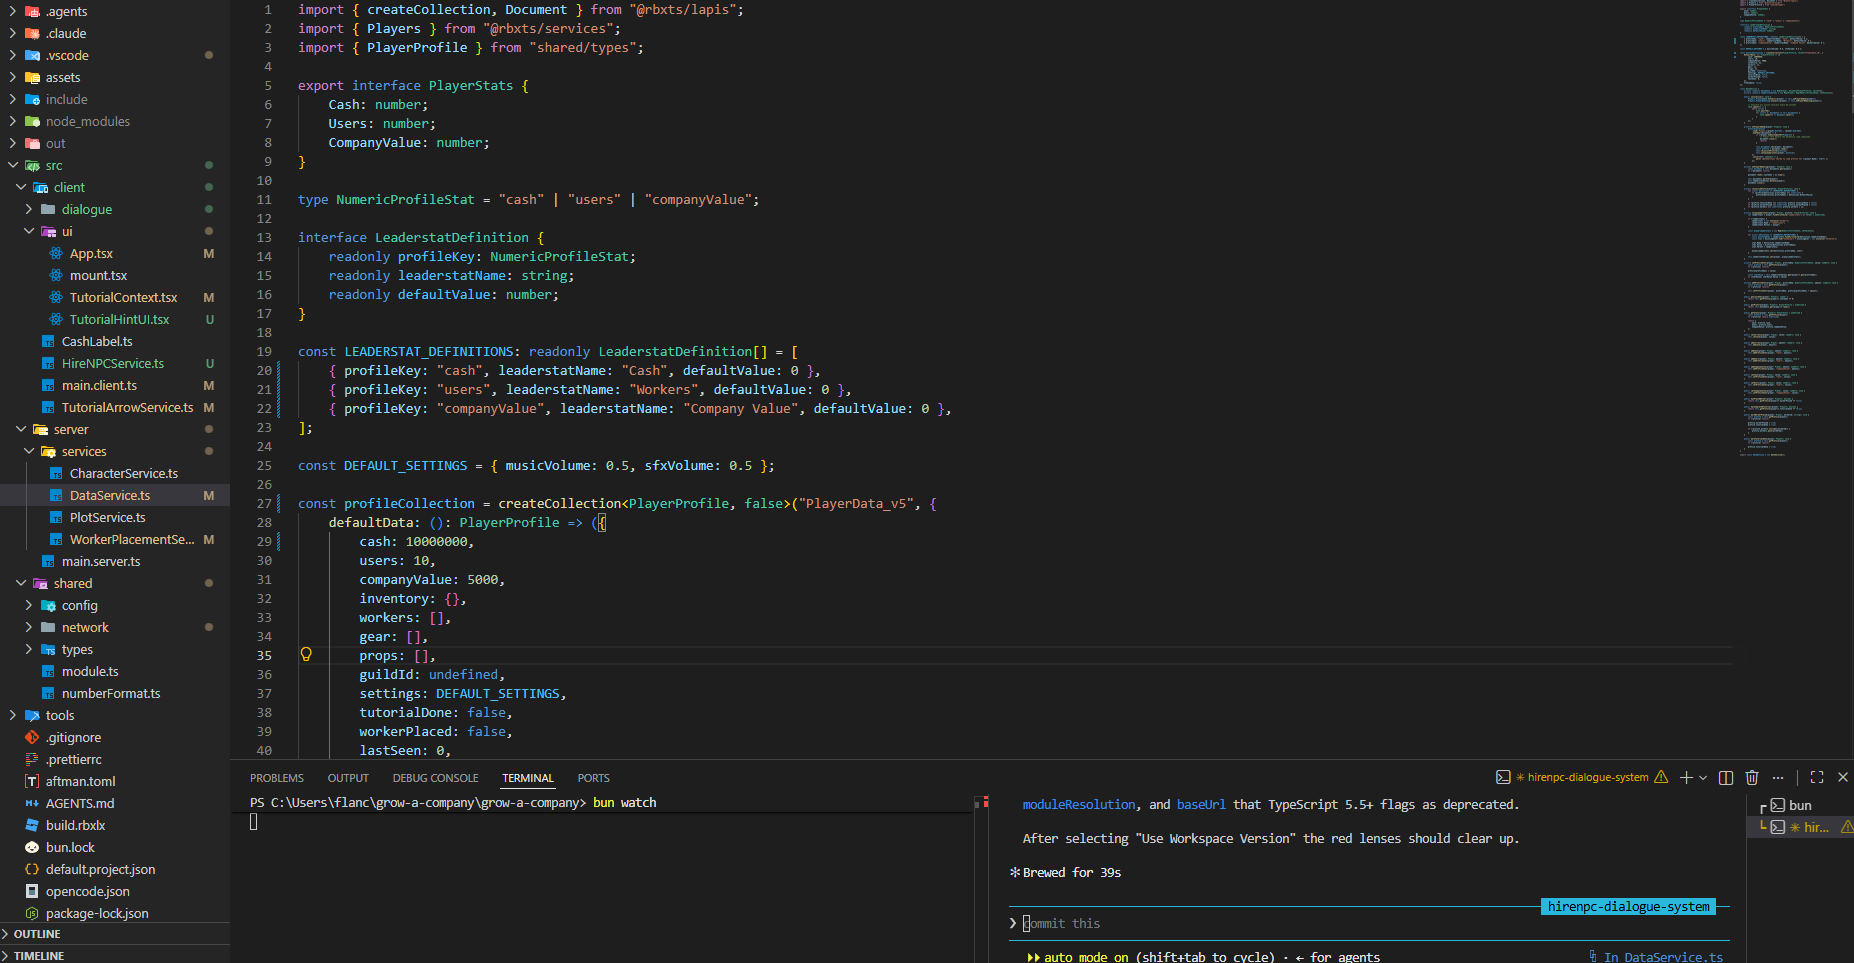This screenshot has width=1854, height=963.
Task: Click the package-lock.json file icon
Action: click(32, 913)
